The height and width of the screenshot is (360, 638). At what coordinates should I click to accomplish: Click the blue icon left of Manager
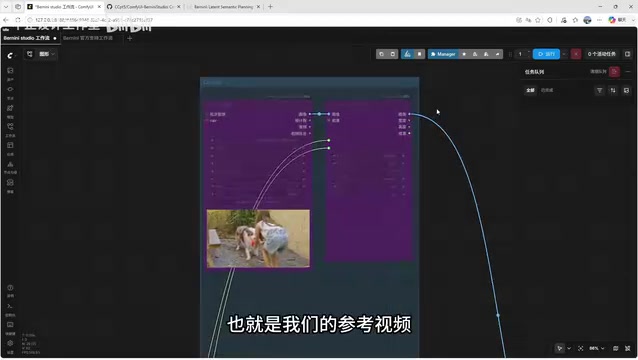pos(407,54)
